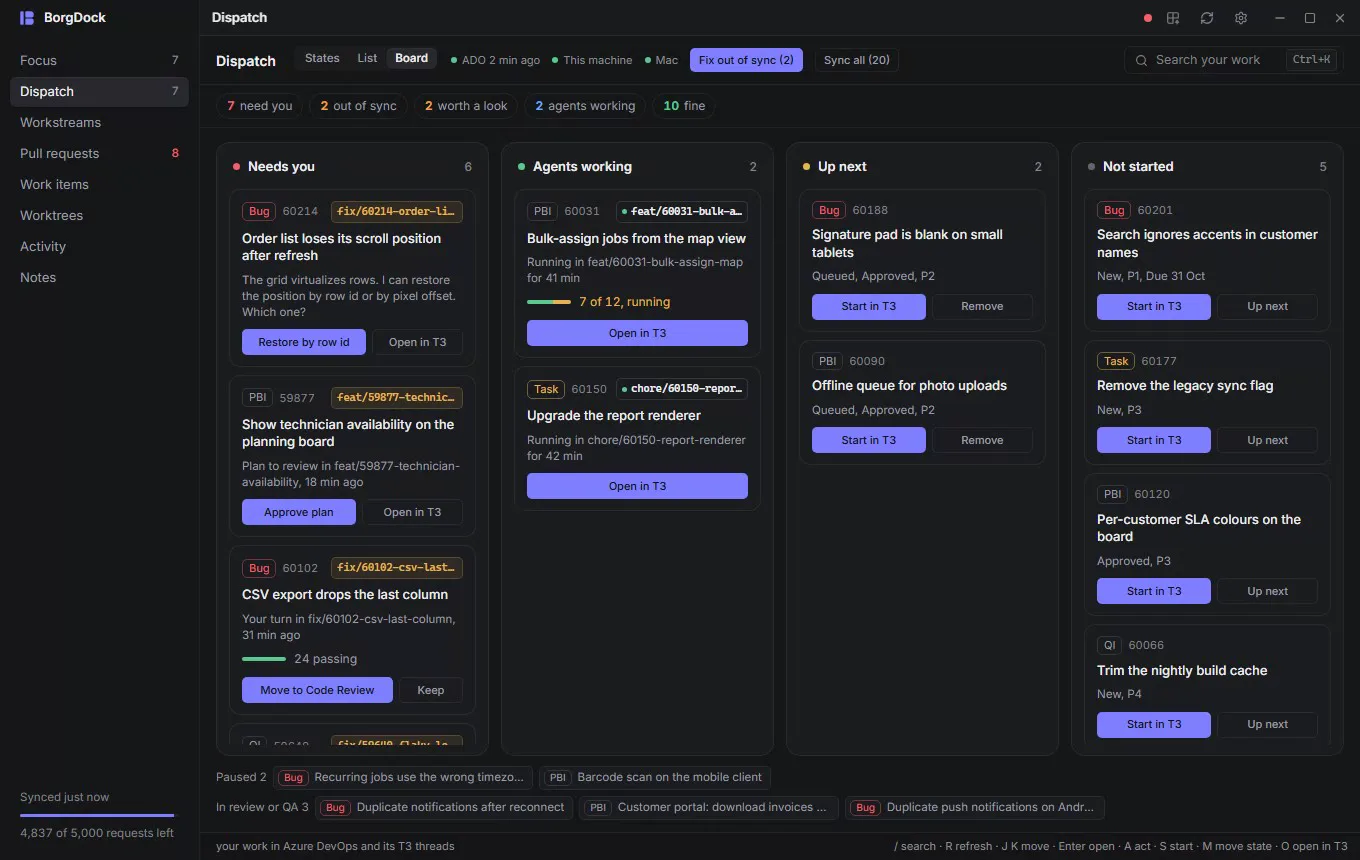The height and width of the screenshot is (860, 1360).
Task: Click the fix/60214-order-li branch tag
Action: [x=397, y=211]
